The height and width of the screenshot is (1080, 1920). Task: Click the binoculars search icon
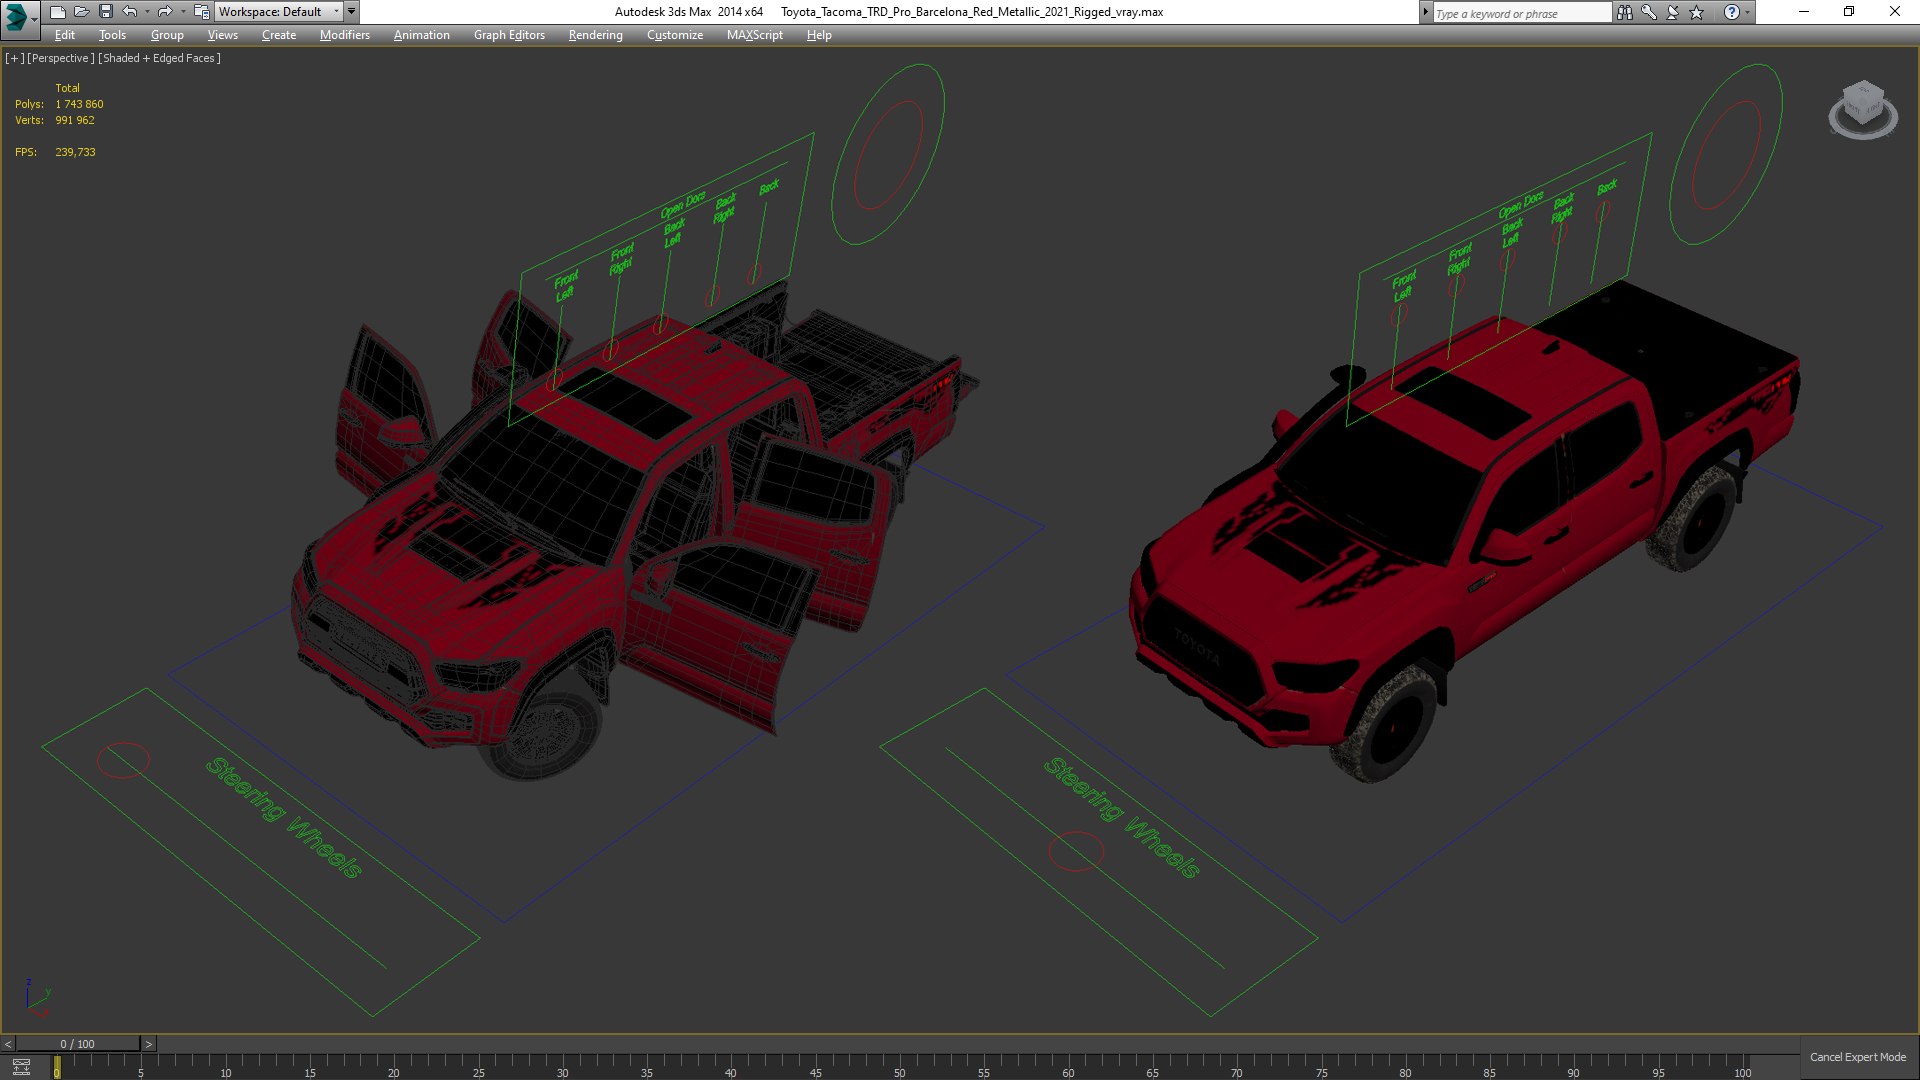[1625, 13]
